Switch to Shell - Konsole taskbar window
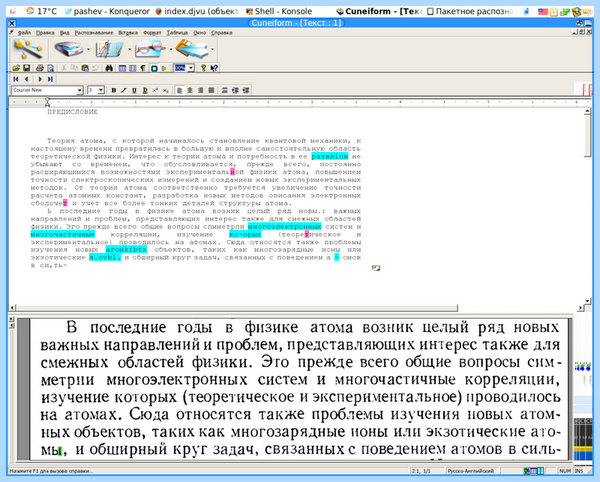 [x=279, y=11]
